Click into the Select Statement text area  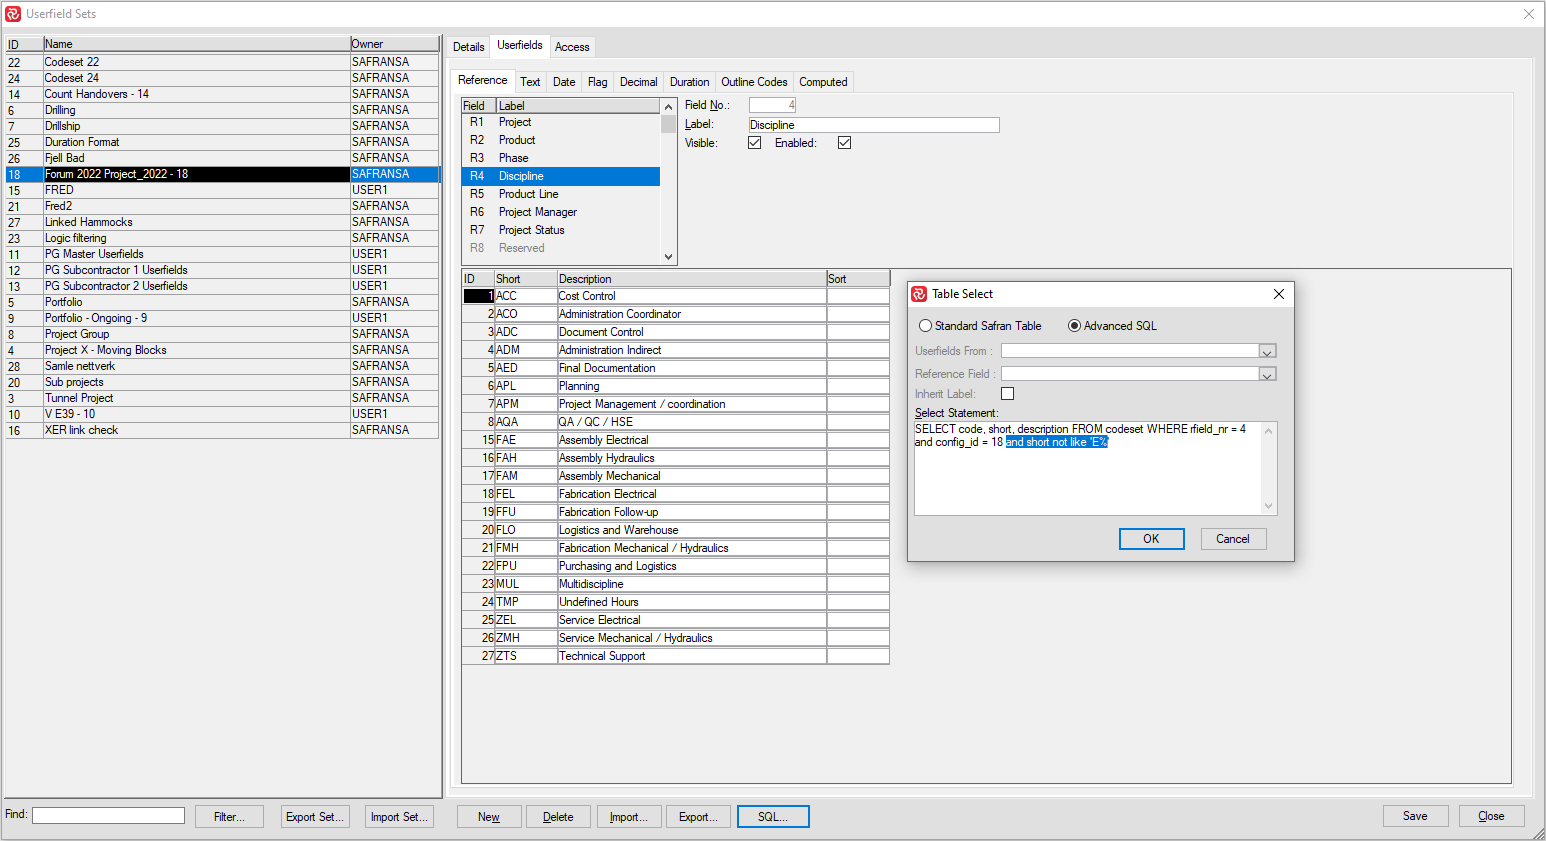point(1095,468)
